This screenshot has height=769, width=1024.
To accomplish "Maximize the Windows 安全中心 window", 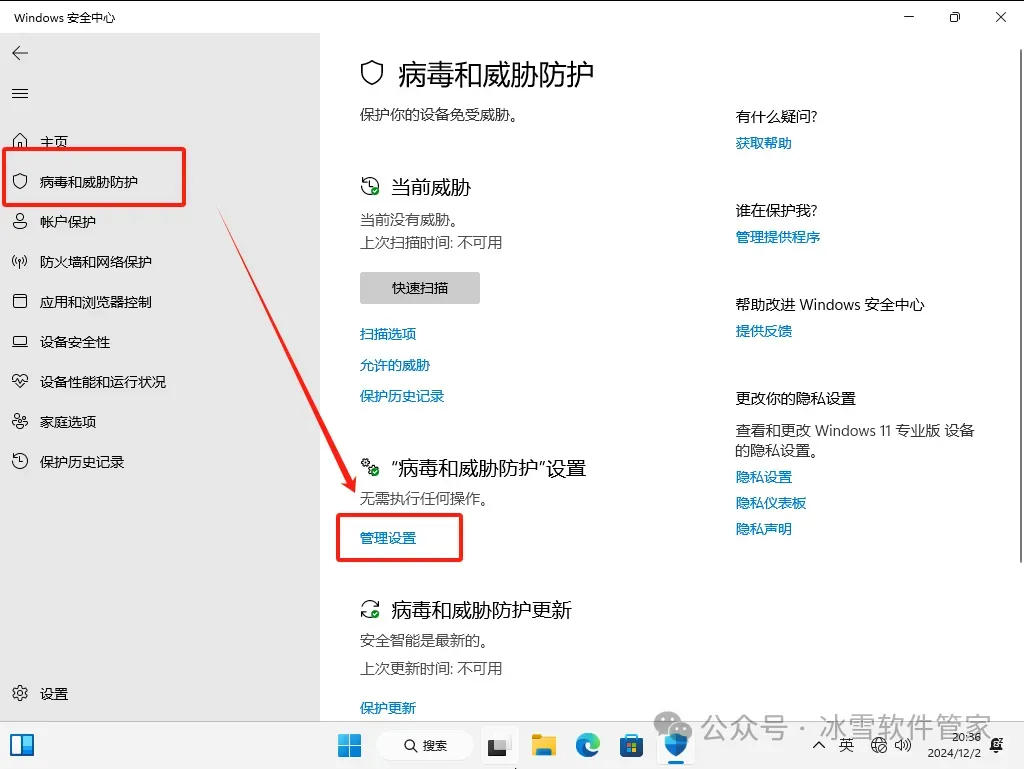I will pos(955,18).
